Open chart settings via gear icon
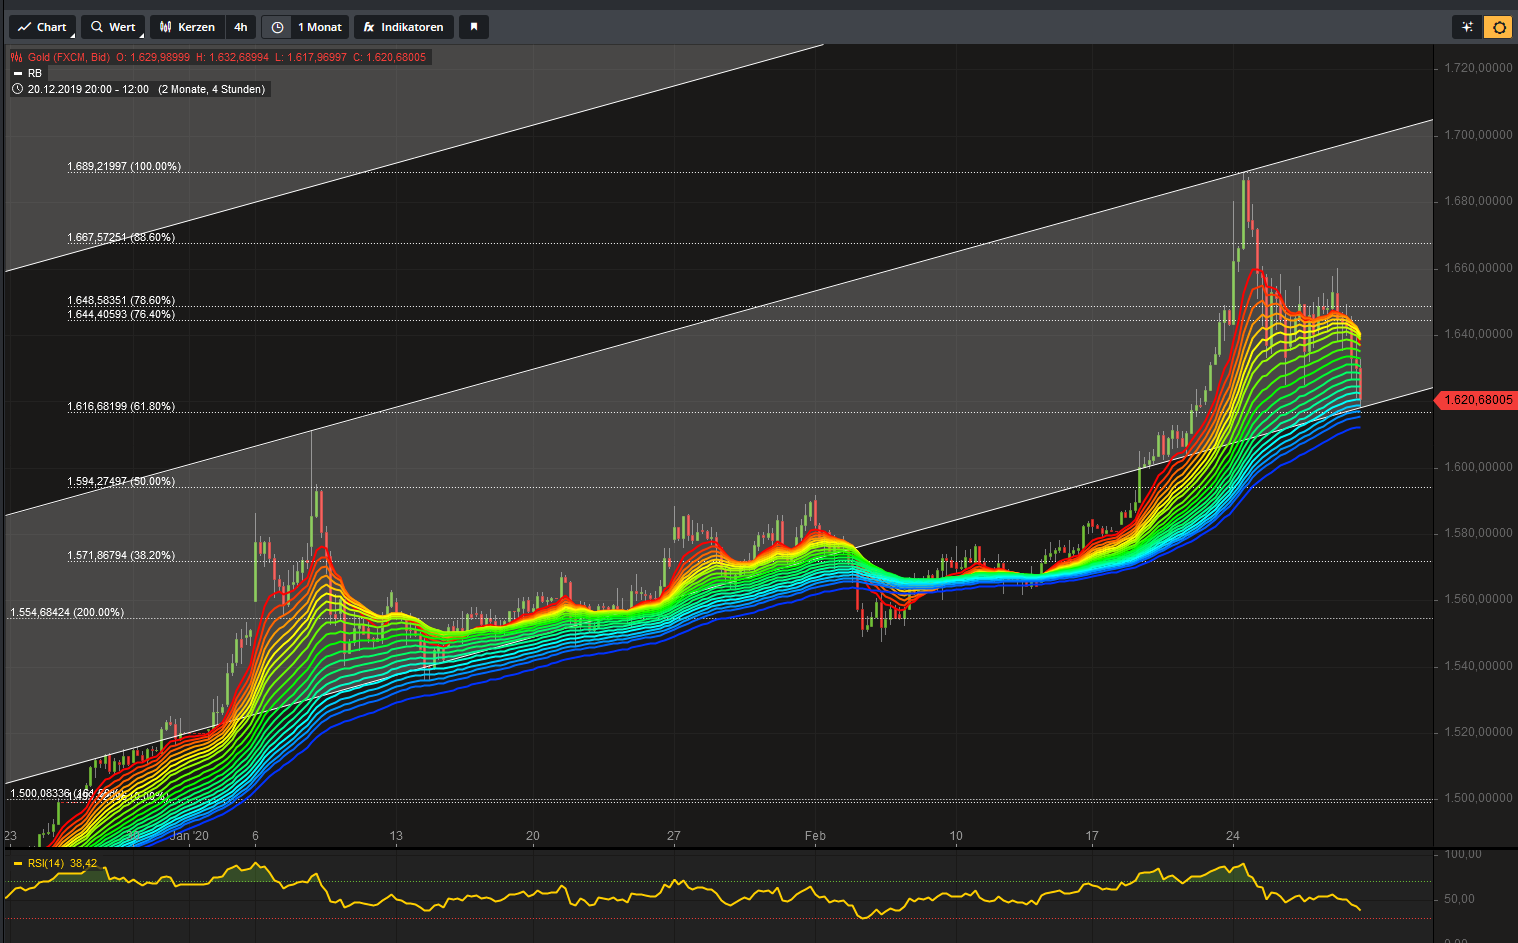Viewport: 1518px width, 943px height. pos(1499,27)
